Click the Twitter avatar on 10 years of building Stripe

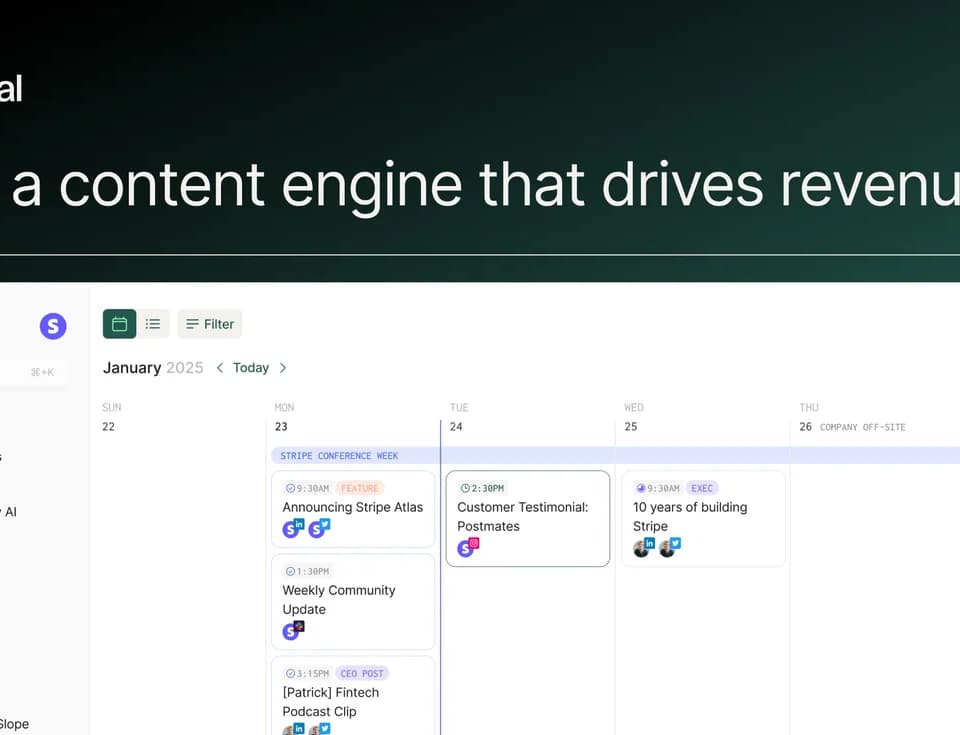click(670, 548)
